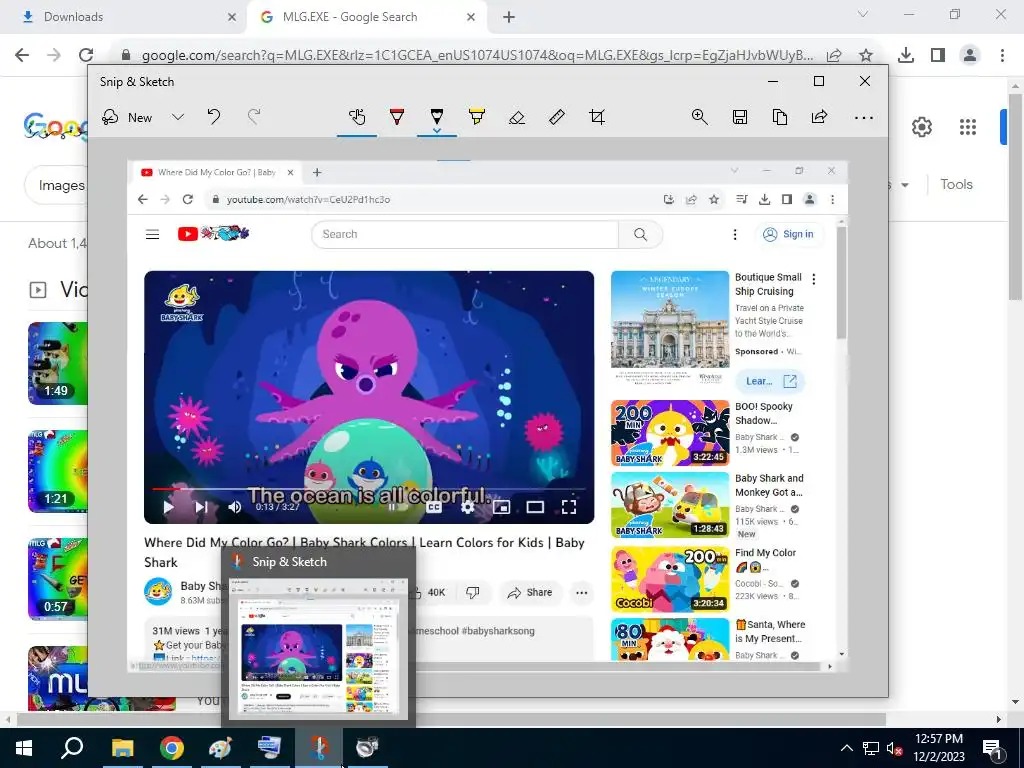1024x768 pixels.
Task: Click the vertical scrollbar of the Chrome page
Action: 1015,196
